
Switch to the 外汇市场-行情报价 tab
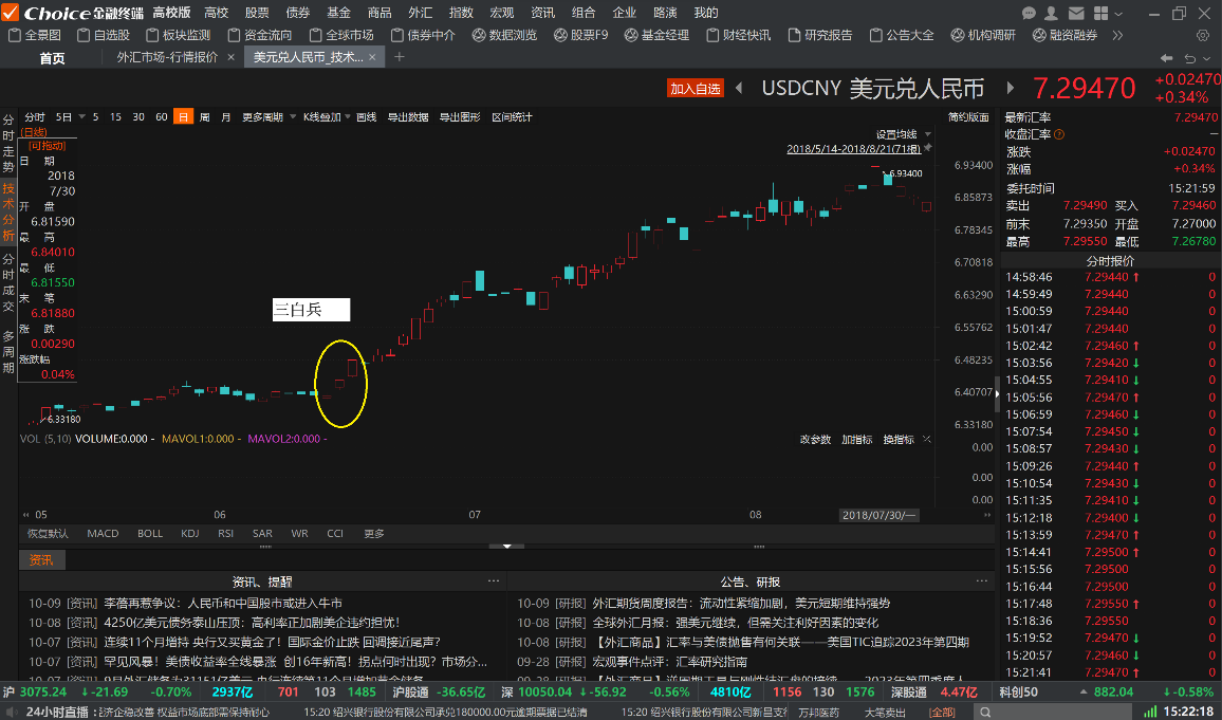(x=167, y=57)
